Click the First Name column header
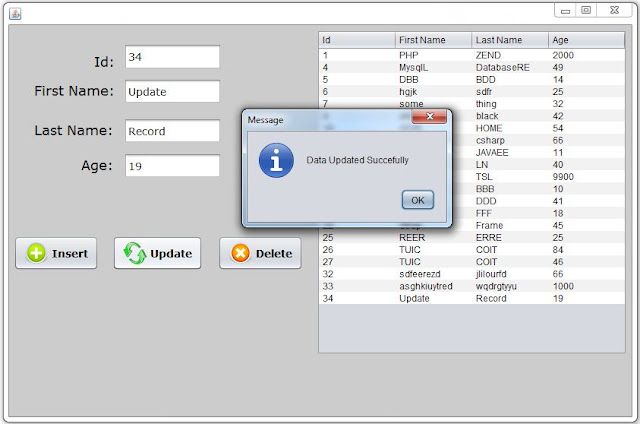640x424 pixels. (433, 40)
